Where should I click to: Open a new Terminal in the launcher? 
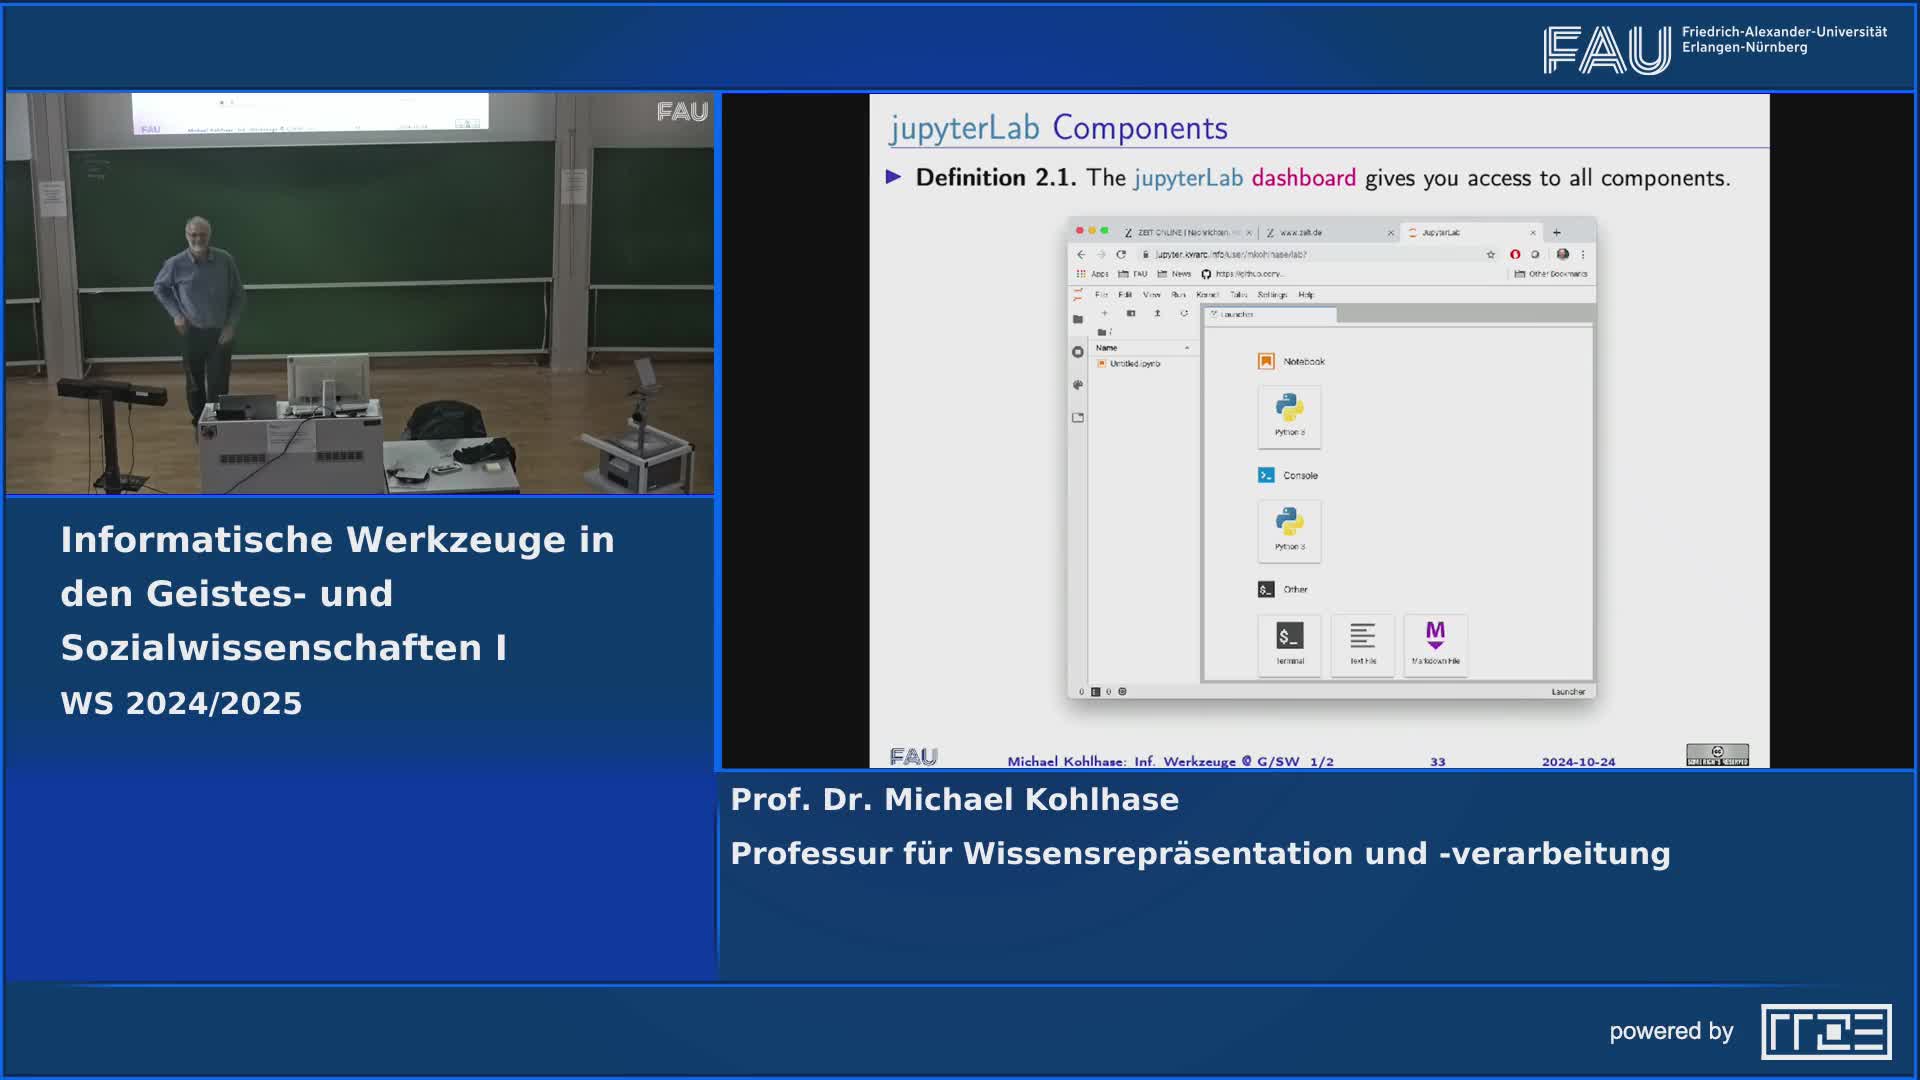pyautogui.click(x=1290, y=644)
